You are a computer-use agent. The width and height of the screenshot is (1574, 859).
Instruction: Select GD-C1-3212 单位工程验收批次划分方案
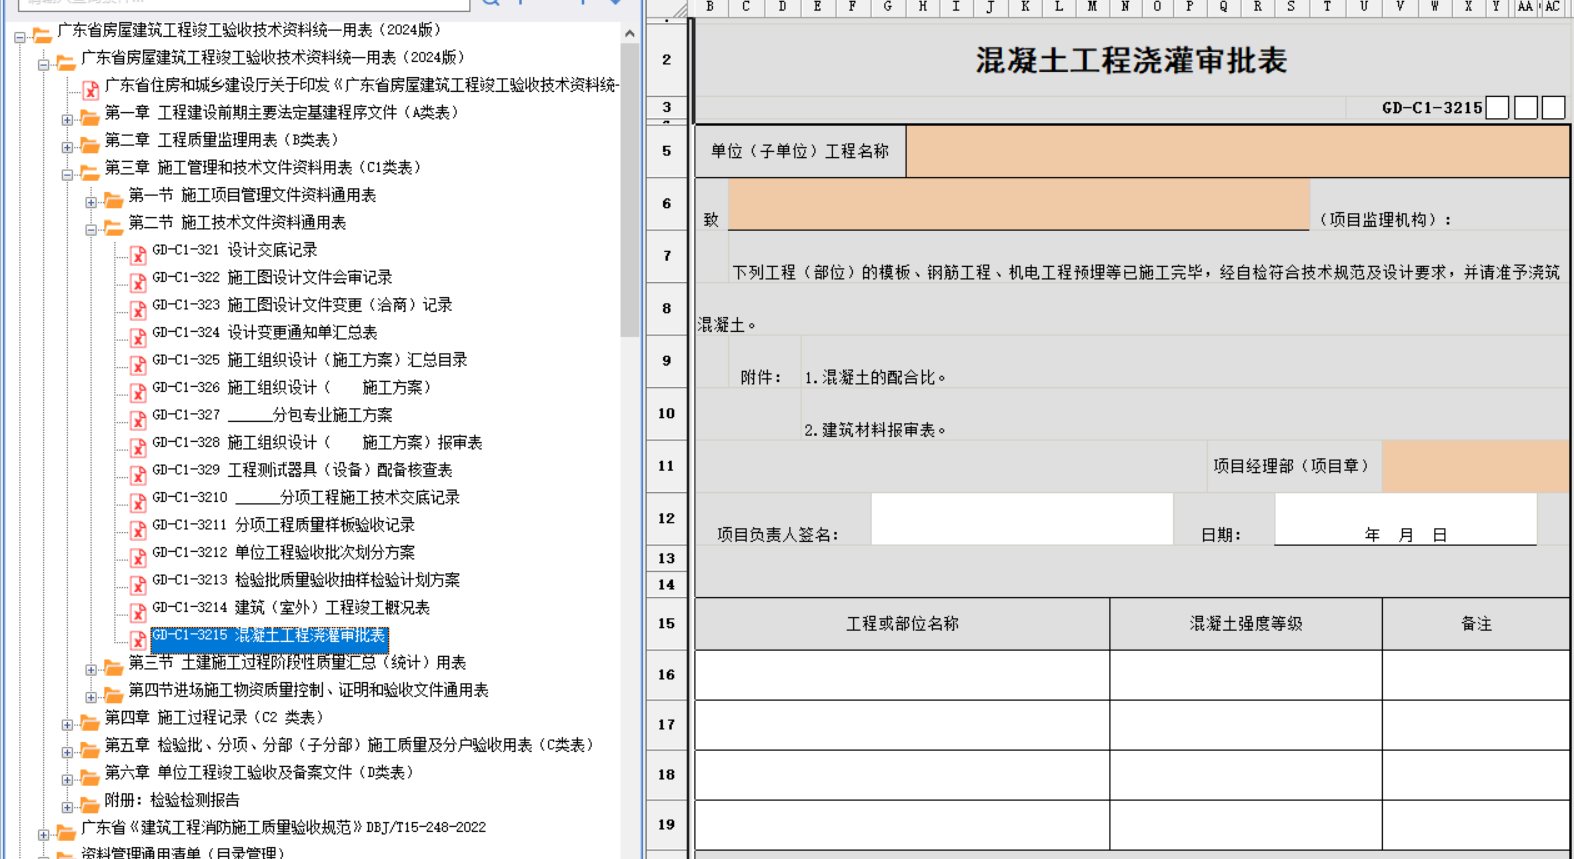tap(284, 552)
